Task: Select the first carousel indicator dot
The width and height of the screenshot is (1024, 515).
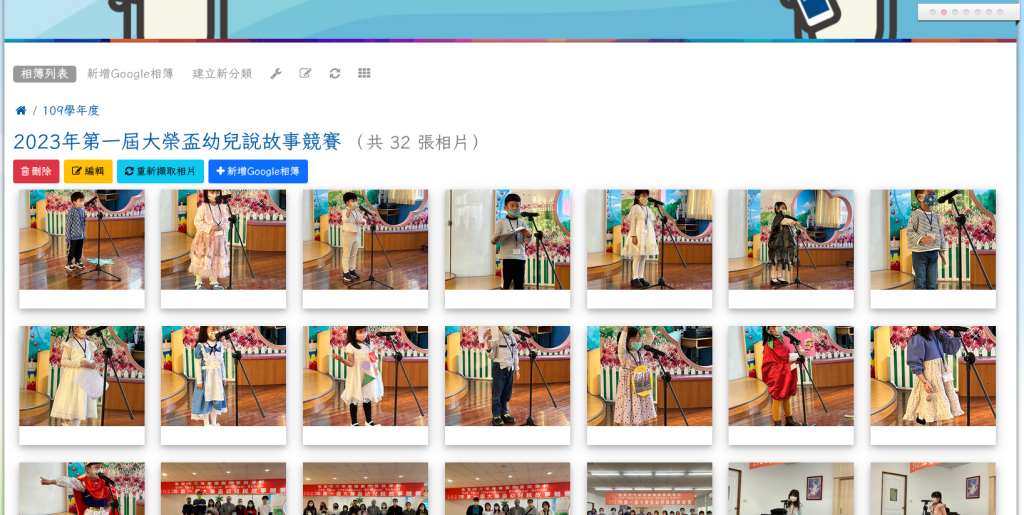Action: click(x=933, y=12)
